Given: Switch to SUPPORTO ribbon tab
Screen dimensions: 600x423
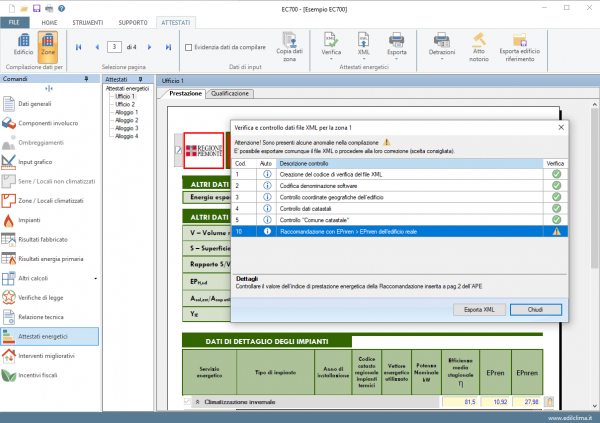Looking at the screenshot, I should point(133,23).
